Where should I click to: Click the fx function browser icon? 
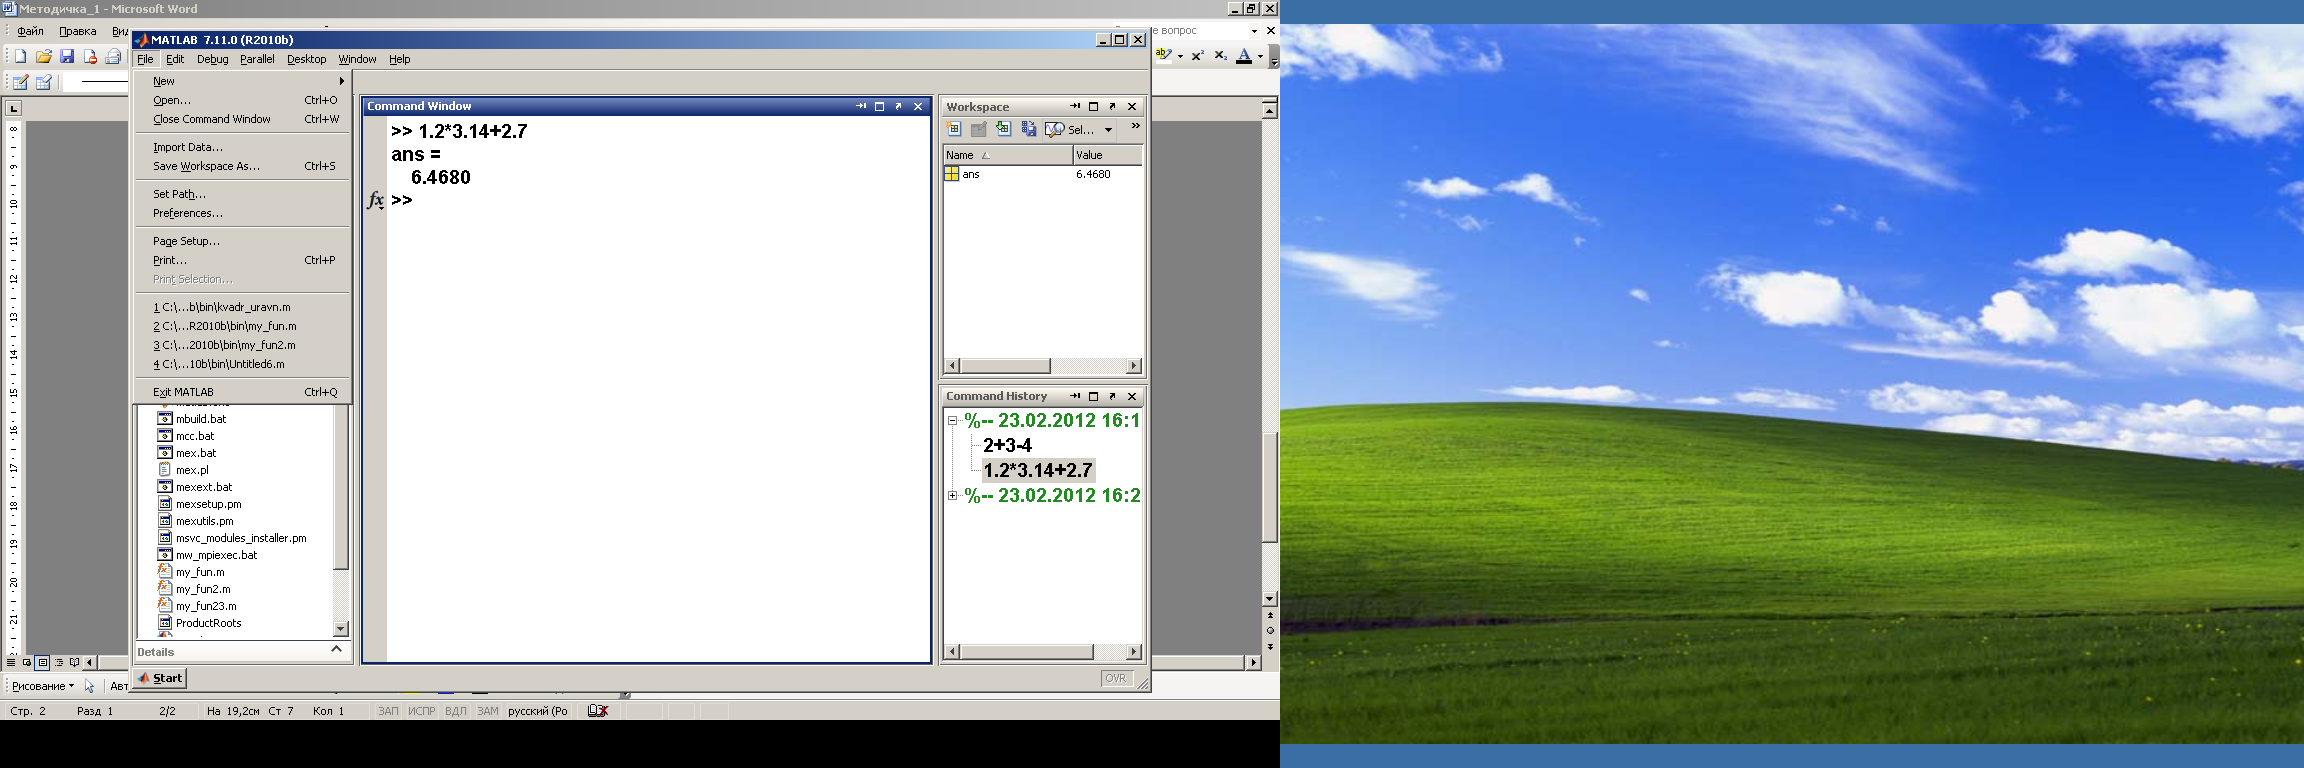(375, 200)
